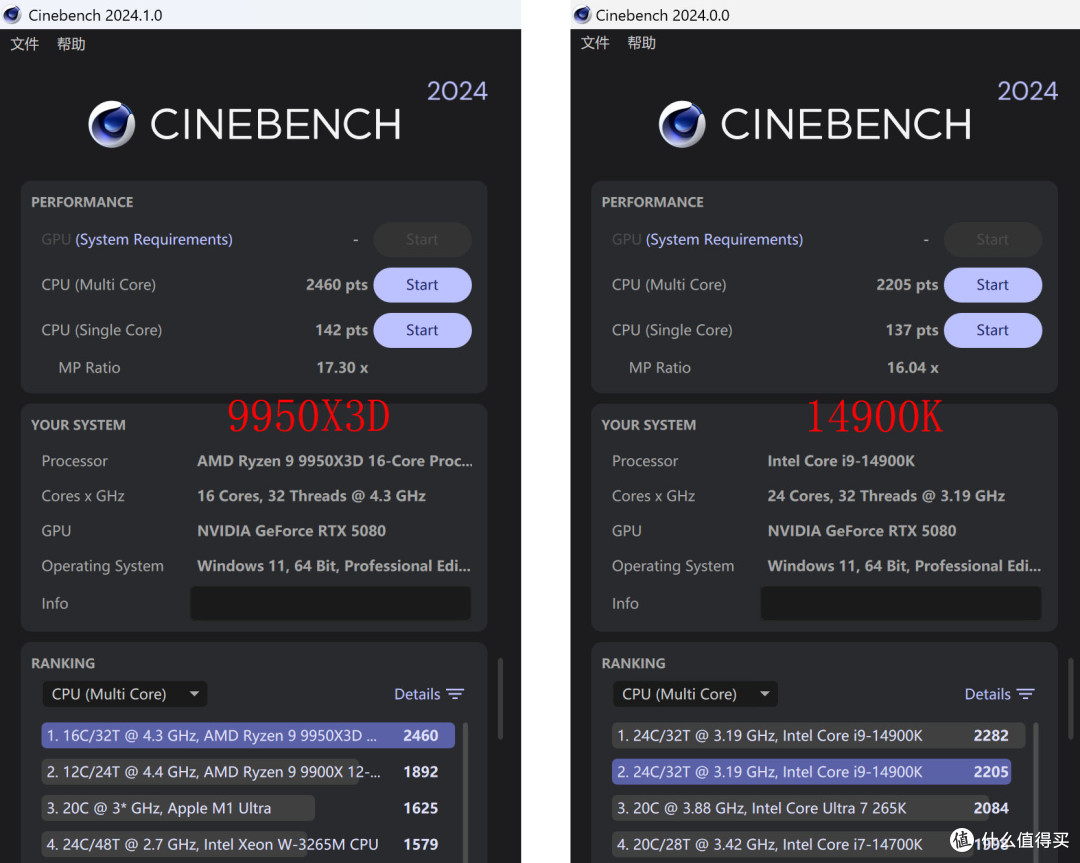Viewport: 1080px width, 863px height.
Task: Select ranking row Apple M1 Ultra 1625
Action: pyautogui.click(x=248, y=808)
